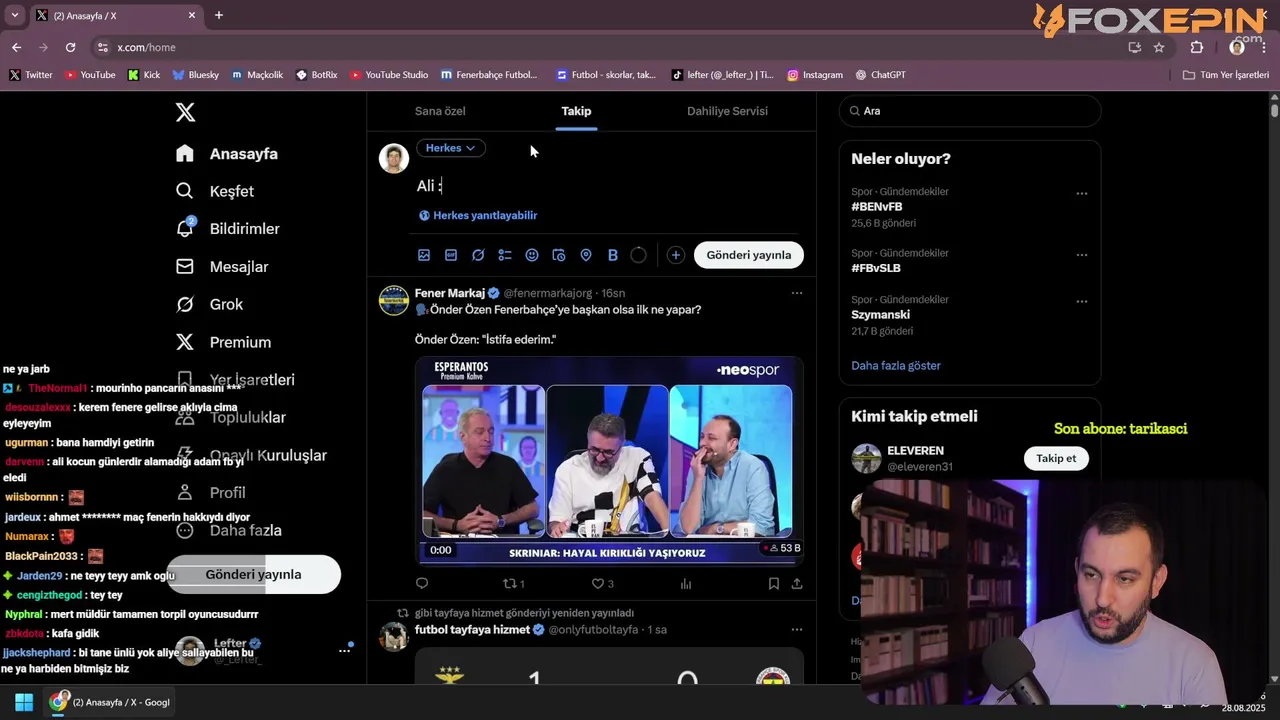
Task: Add GIF to the post
Action: (x=451, y=255)
